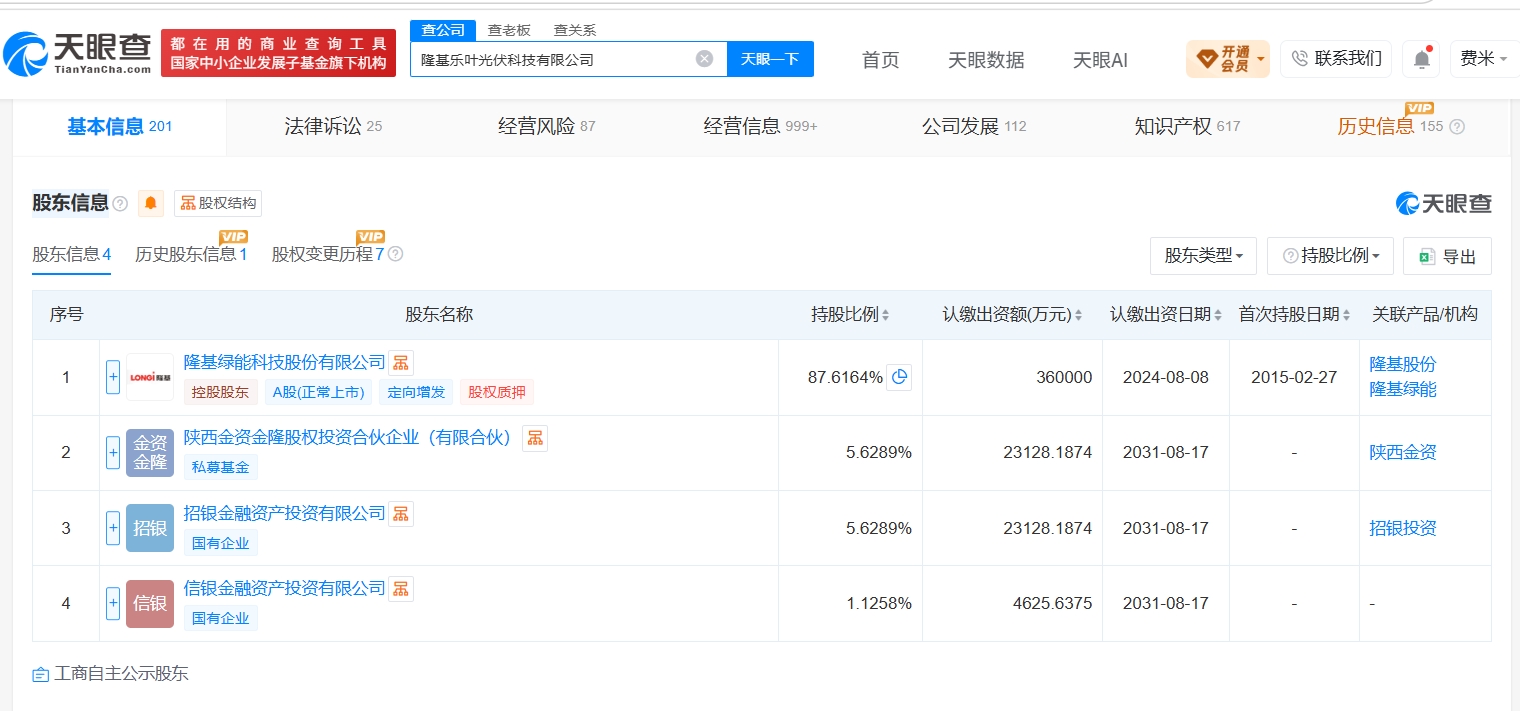Viewport: 1520px width, 711px height.
Task: Click the 招银 company avatar
Action: pos(150,528)
